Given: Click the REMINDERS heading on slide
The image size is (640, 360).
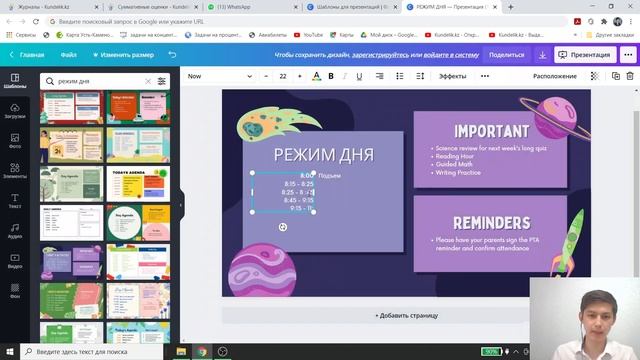Looking at the screenshot, I should [x=491, y=223].
